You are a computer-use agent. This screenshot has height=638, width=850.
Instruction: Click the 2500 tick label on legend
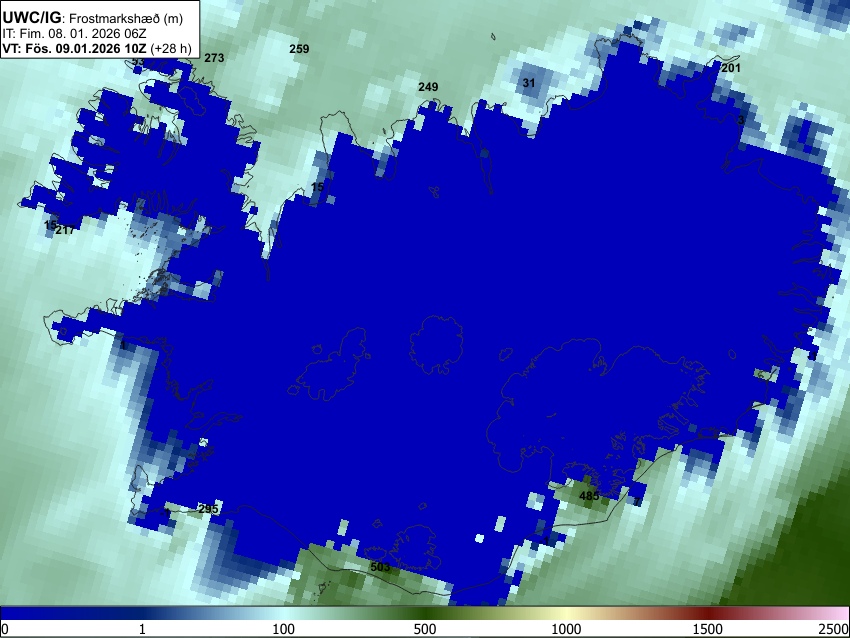835,629
